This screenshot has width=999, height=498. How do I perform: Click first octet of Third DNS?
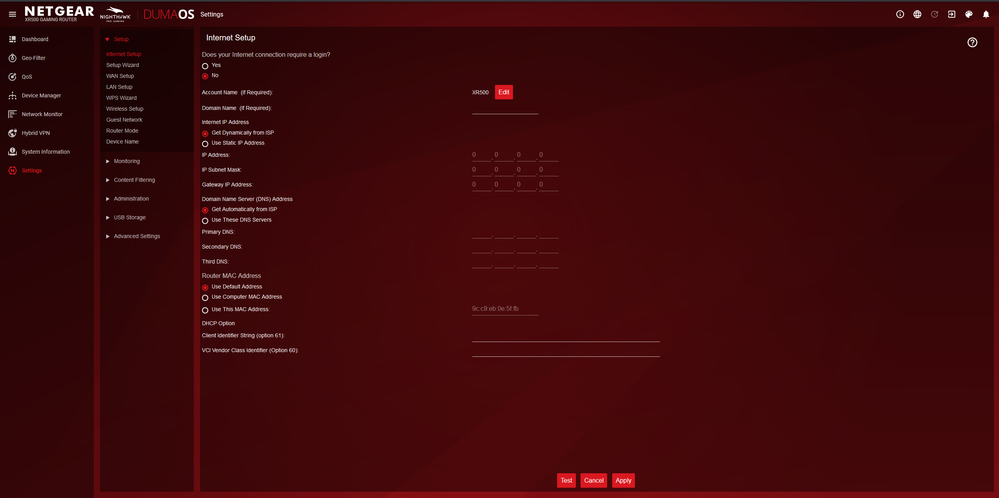tap(482, 262)
